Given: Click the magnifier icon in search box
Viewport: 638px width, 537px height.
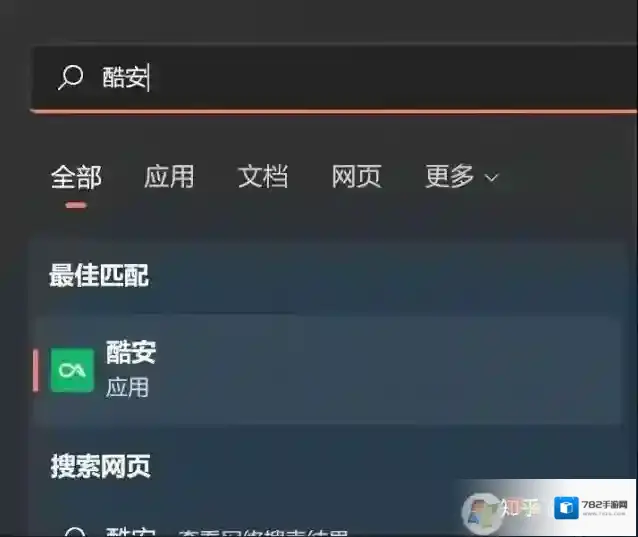Looking at the screenshot, I should click(x=70, y=77).
